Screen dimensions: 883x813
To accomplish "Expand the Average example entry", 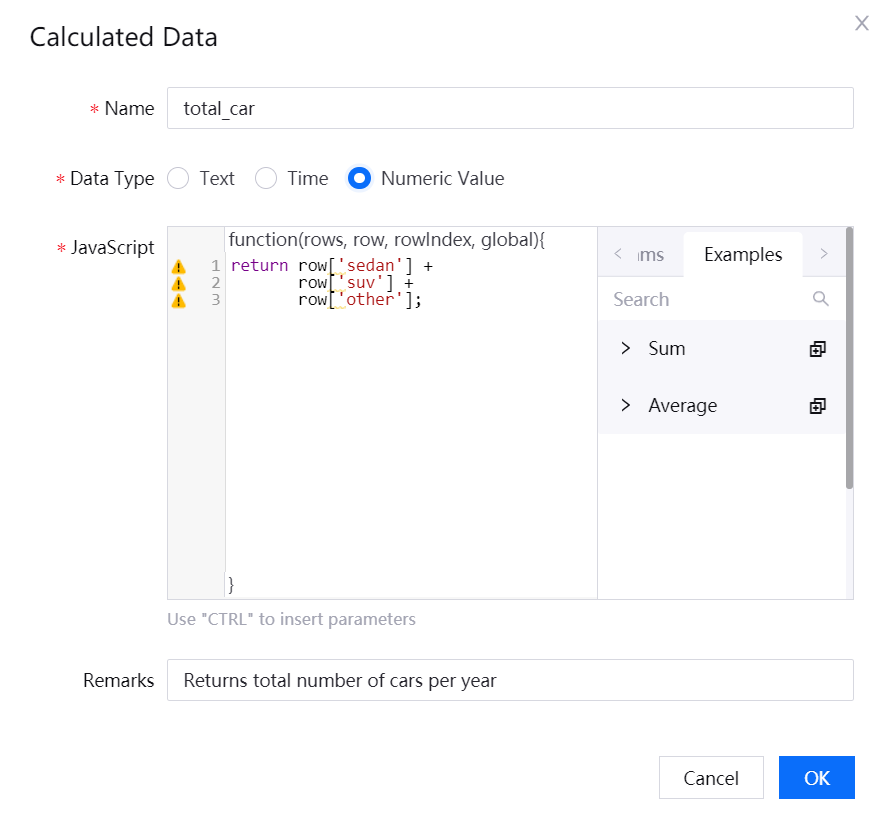I will [x=626, y=406].
